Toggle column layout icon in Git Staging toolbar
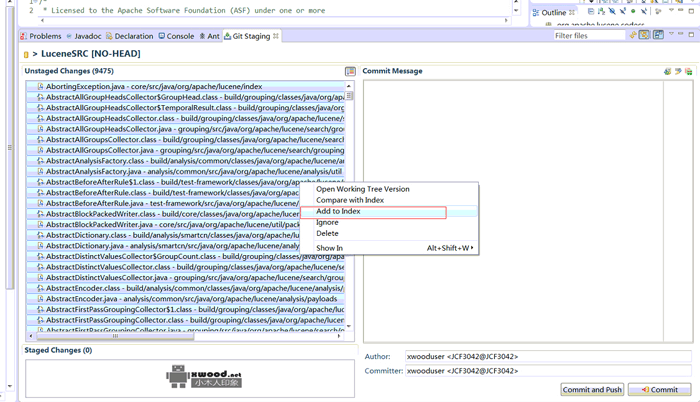Image resolution: width=700 pixels, height=402 pixels. (x=658, y=35)
